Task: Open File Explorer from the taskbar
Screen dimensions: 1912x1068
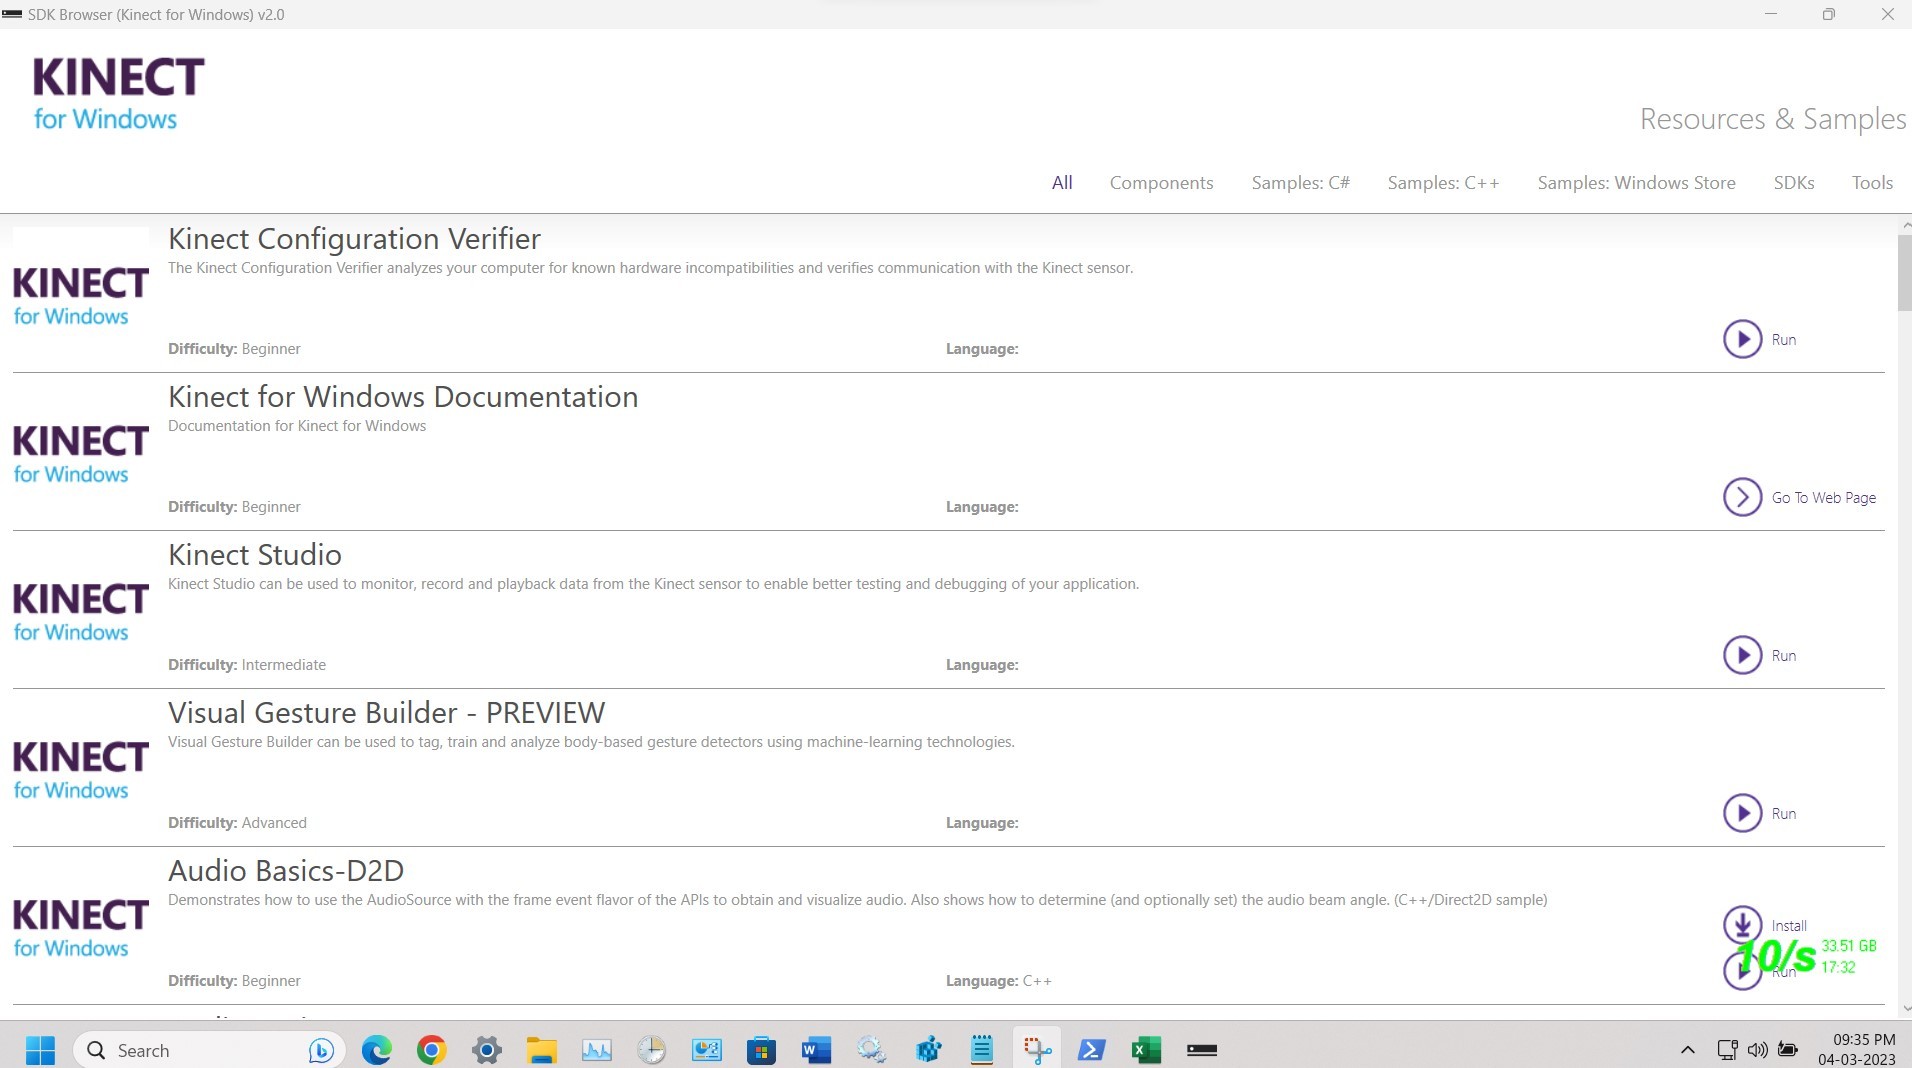Action: 542,1050
